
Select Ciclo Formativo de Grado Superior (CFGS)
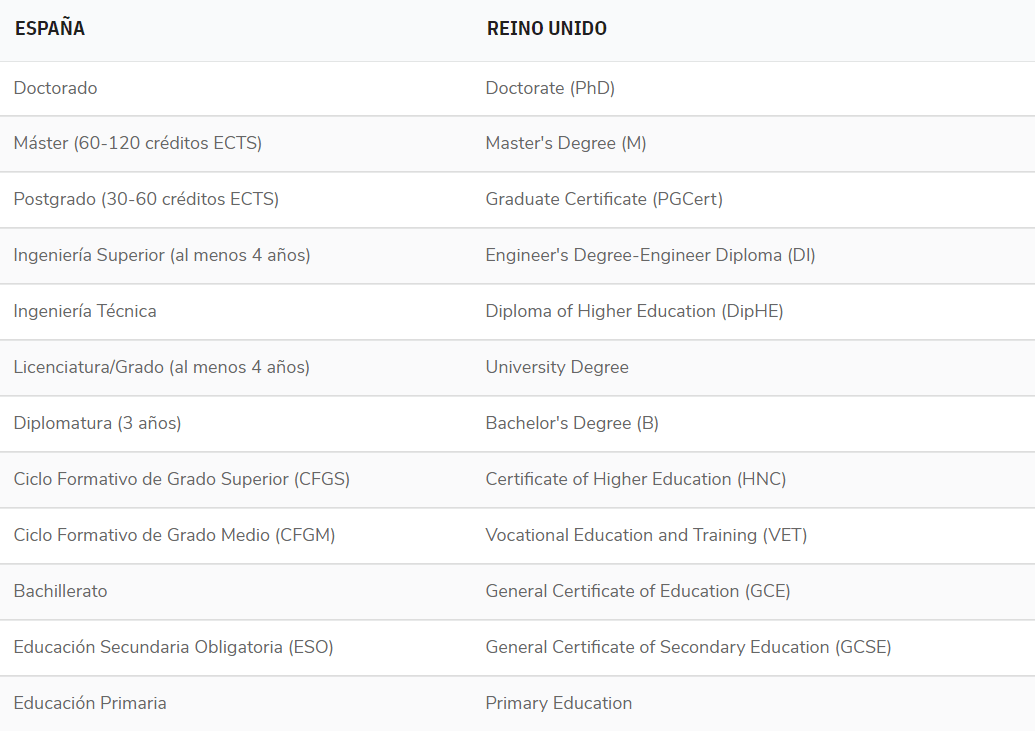[x=182, y=480]
